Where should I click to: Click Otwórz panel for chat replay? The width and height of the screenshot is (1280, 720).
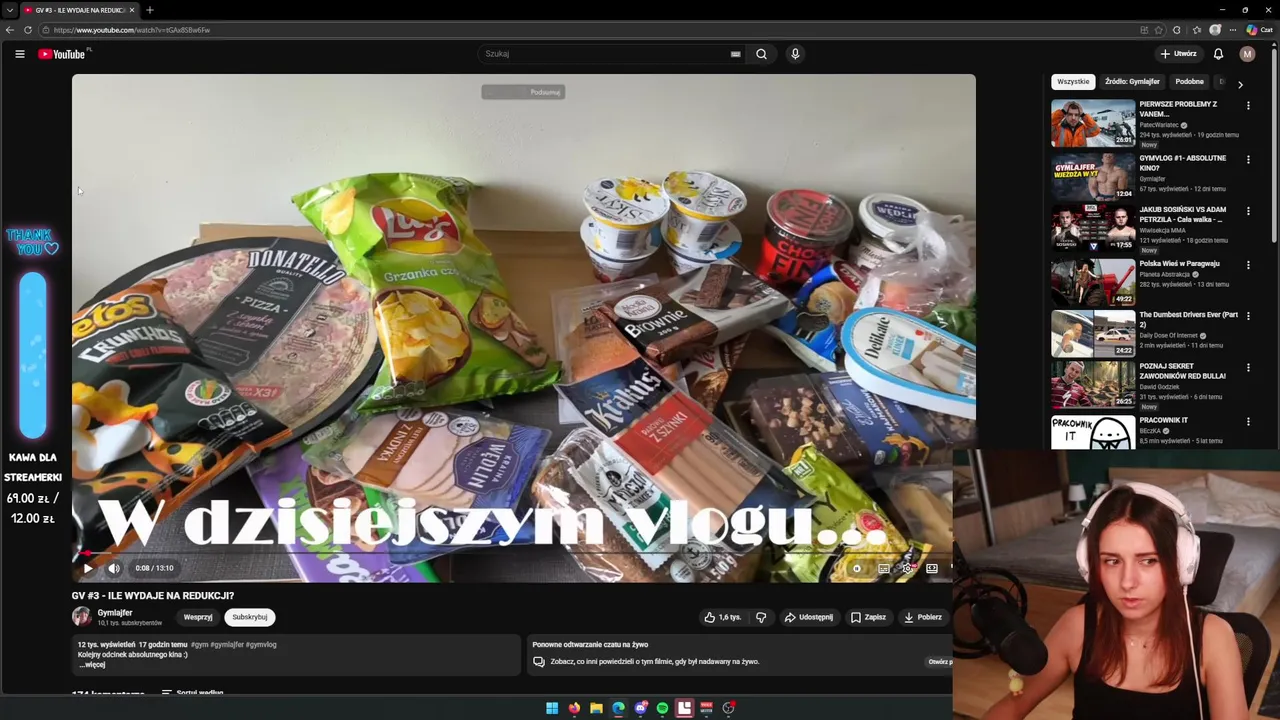tap(939, 661)
